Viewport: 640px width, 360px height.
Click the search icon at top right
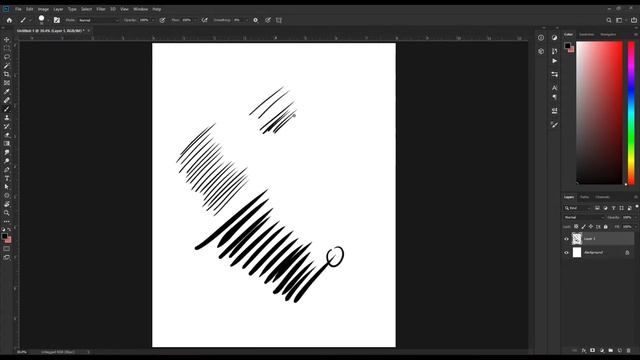(609, 20)
